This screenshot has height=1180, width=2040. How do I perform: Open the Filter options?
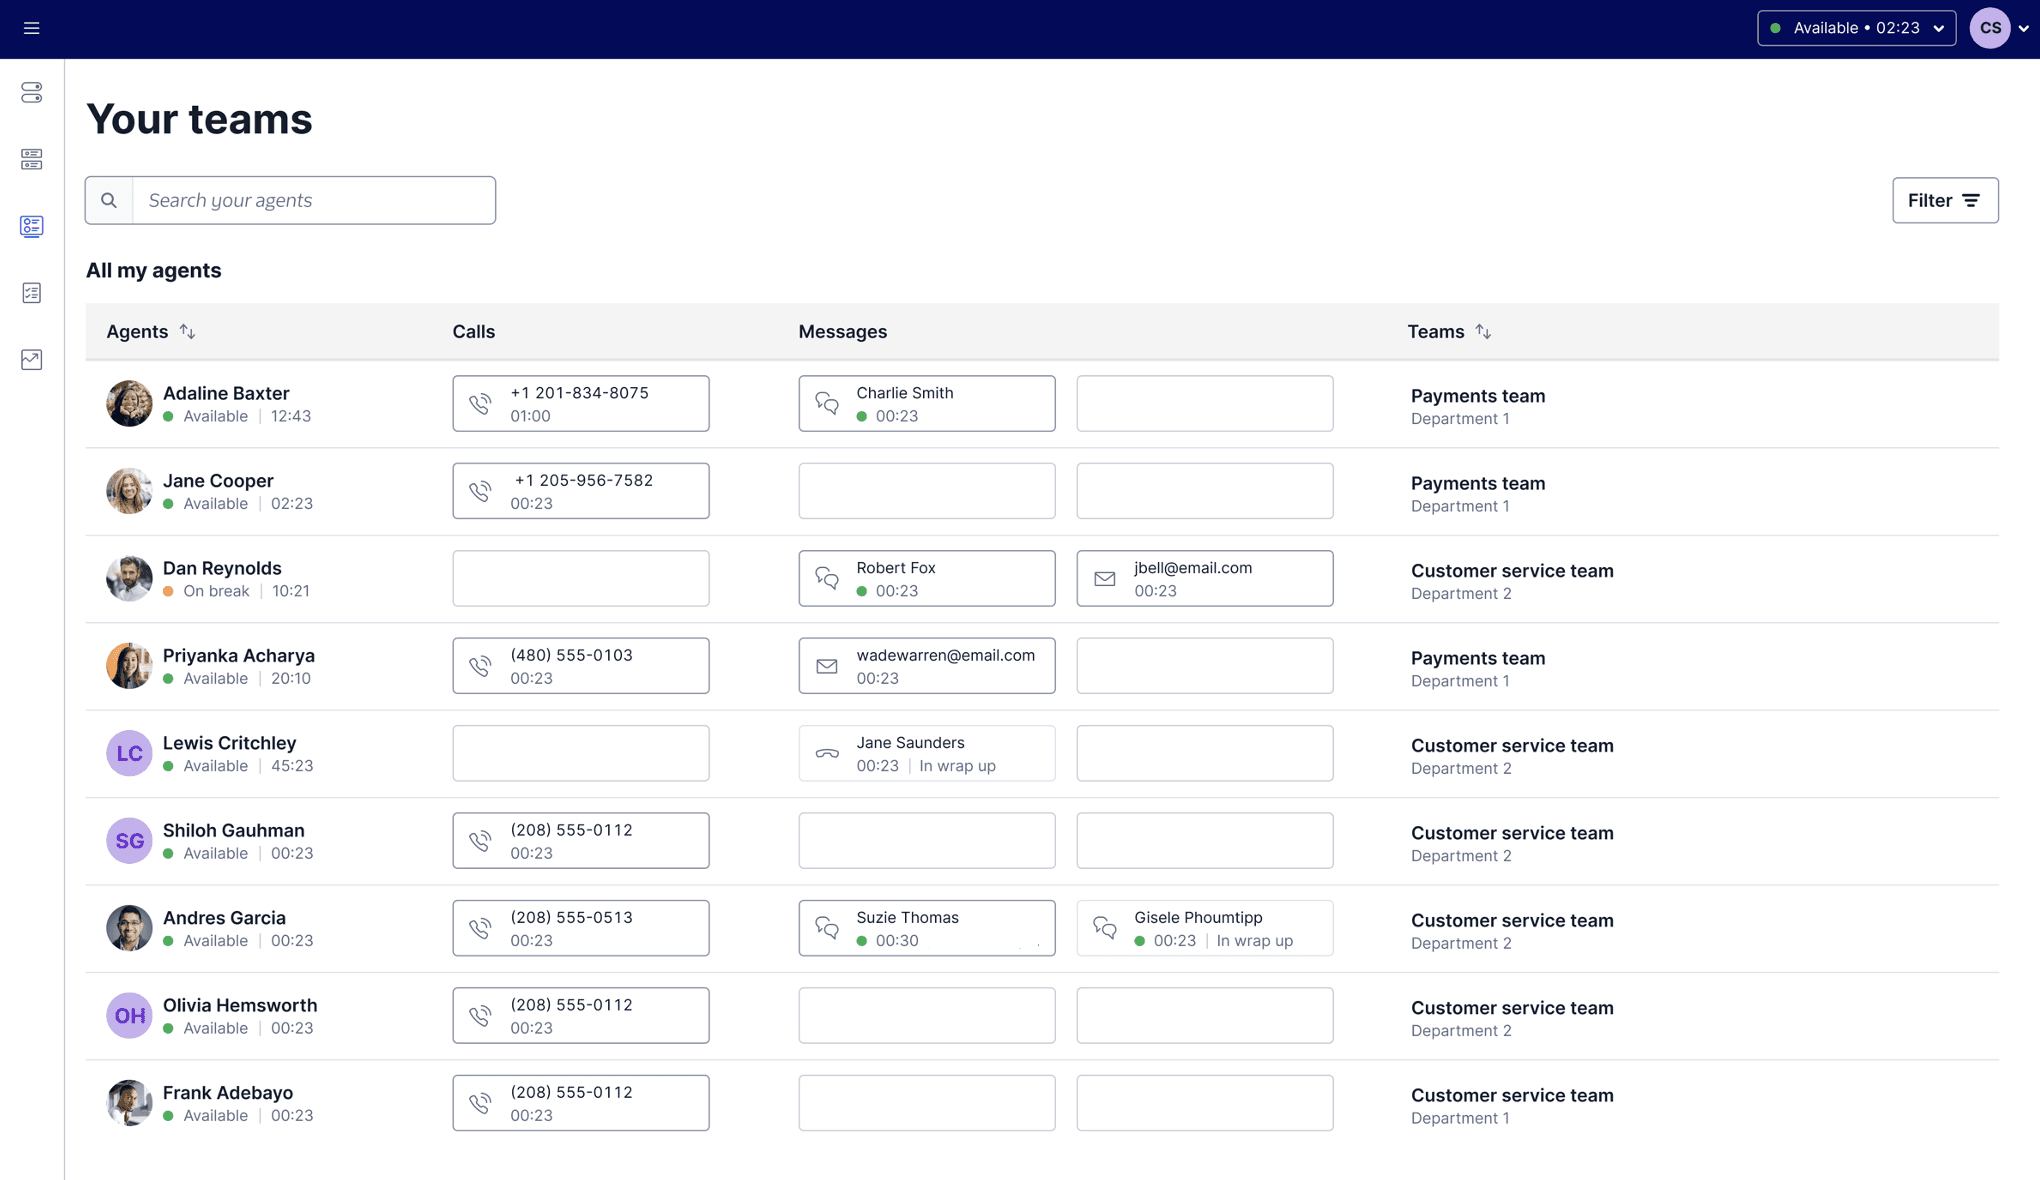1944,200
